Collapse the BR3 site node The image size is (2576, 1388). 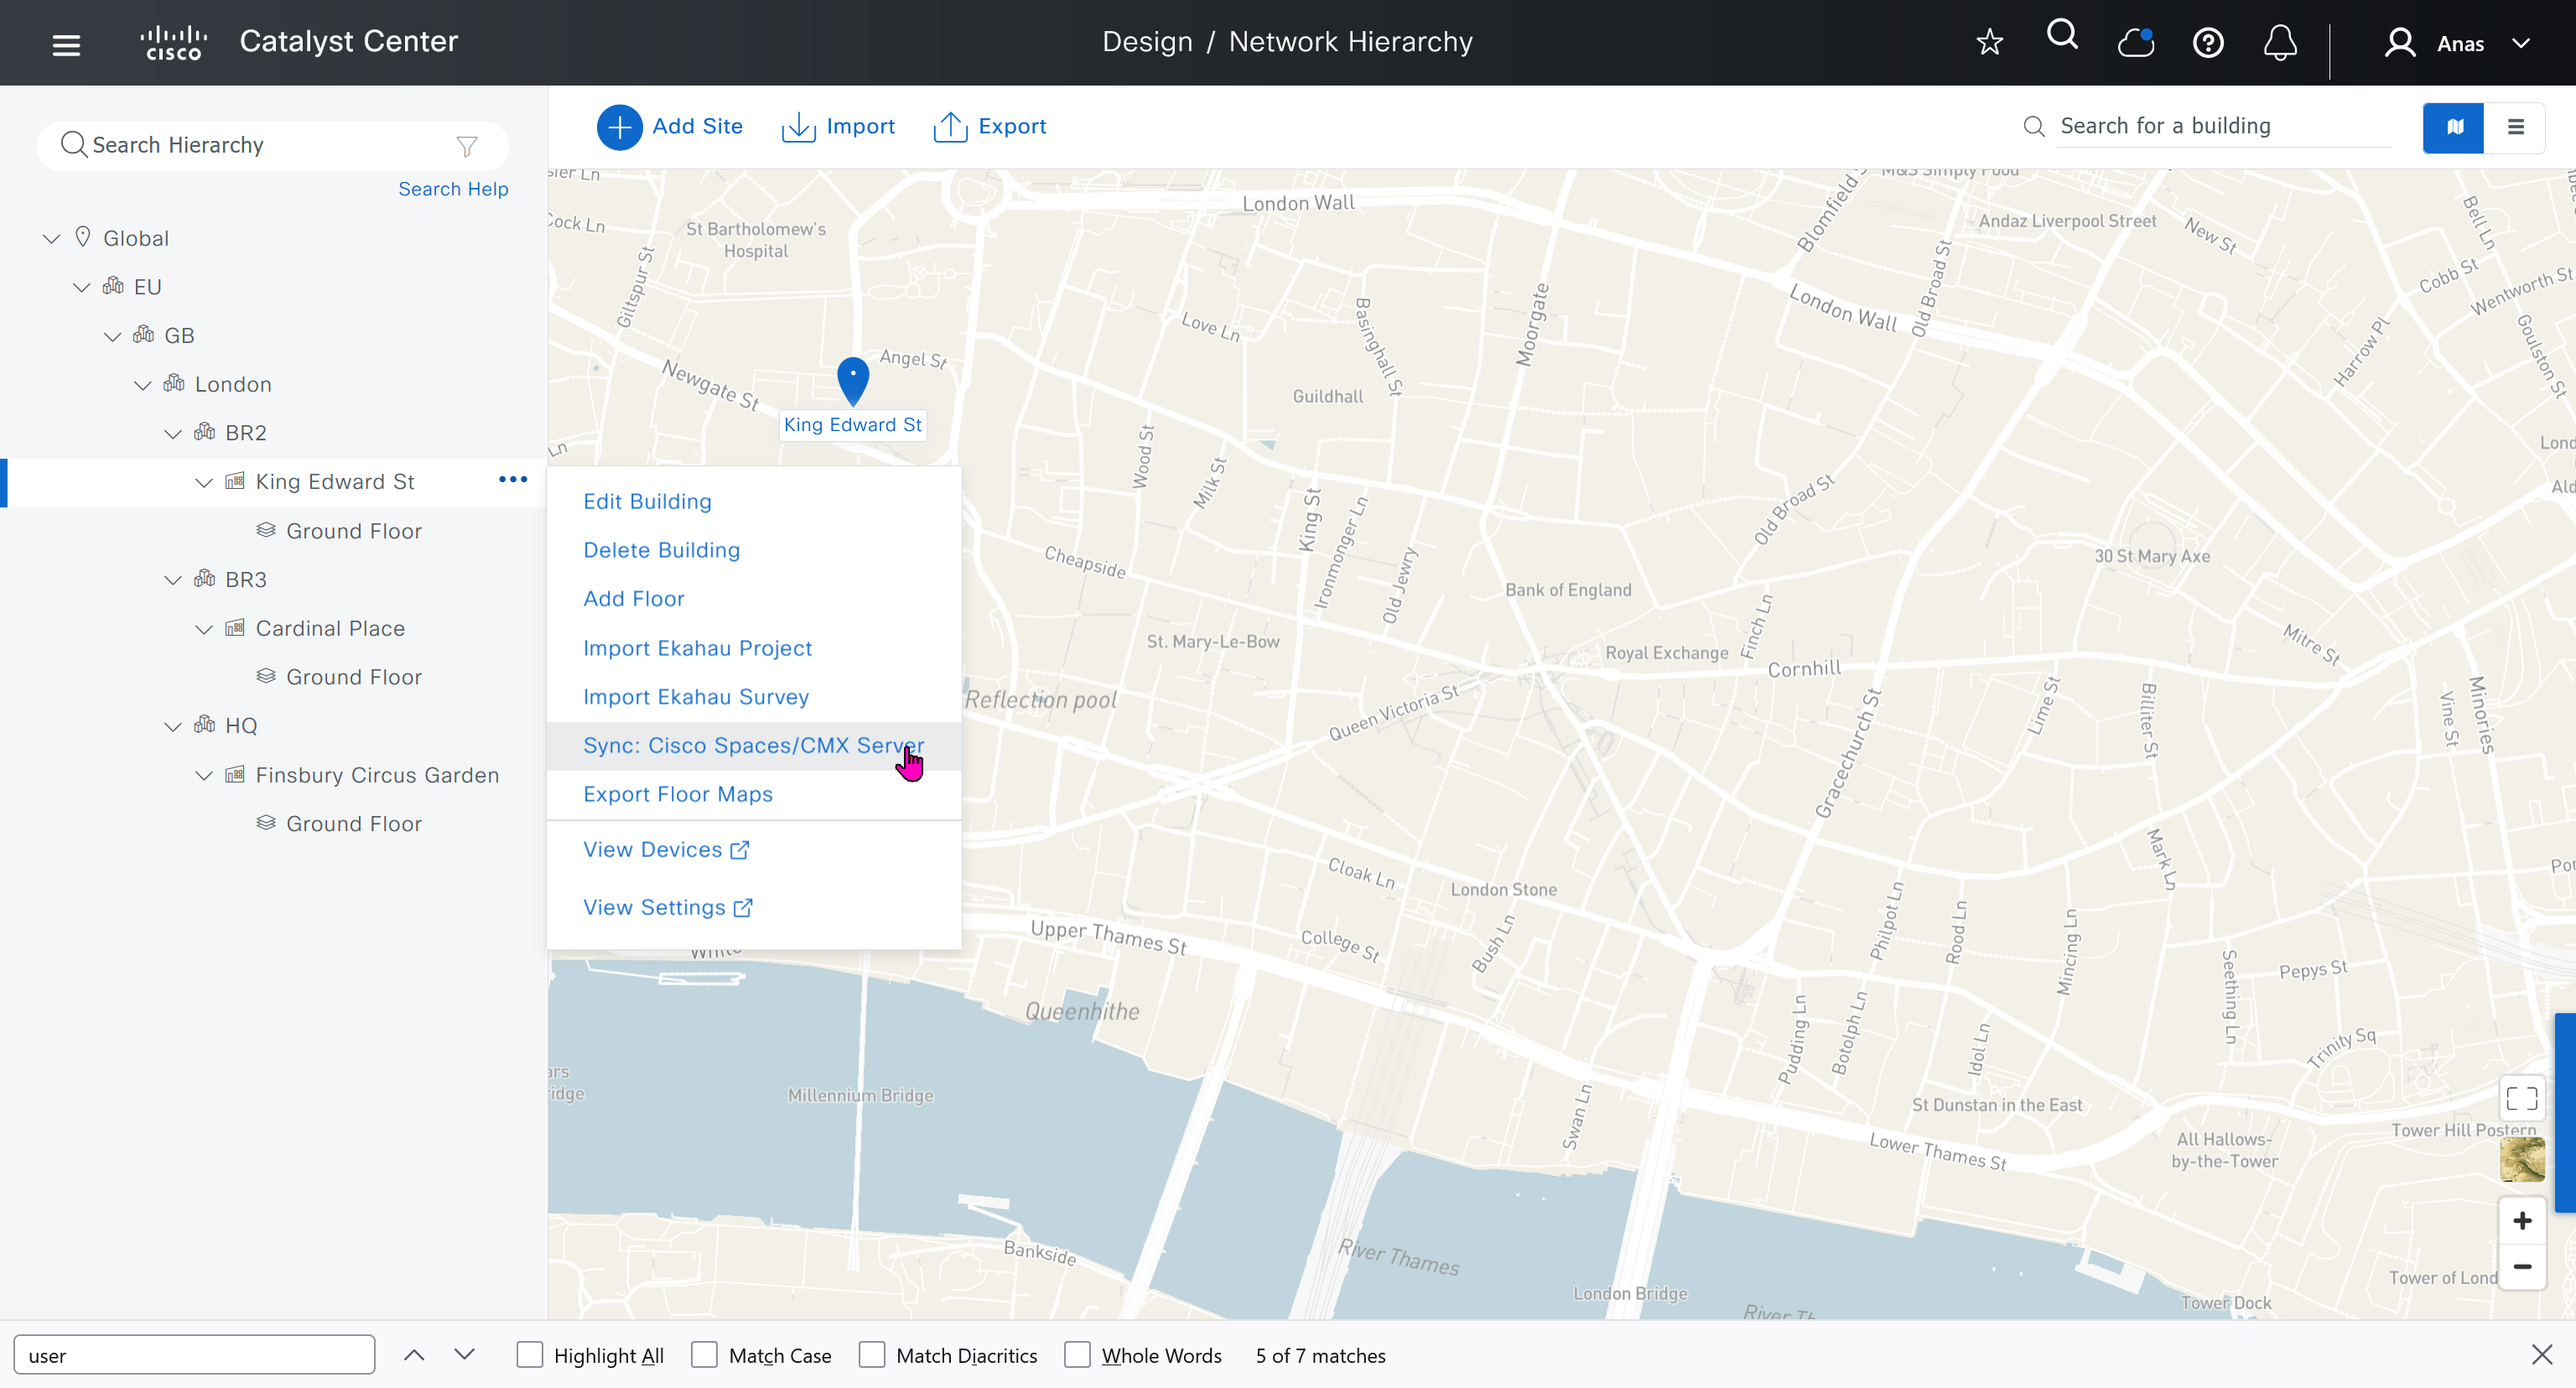[173, 580]
